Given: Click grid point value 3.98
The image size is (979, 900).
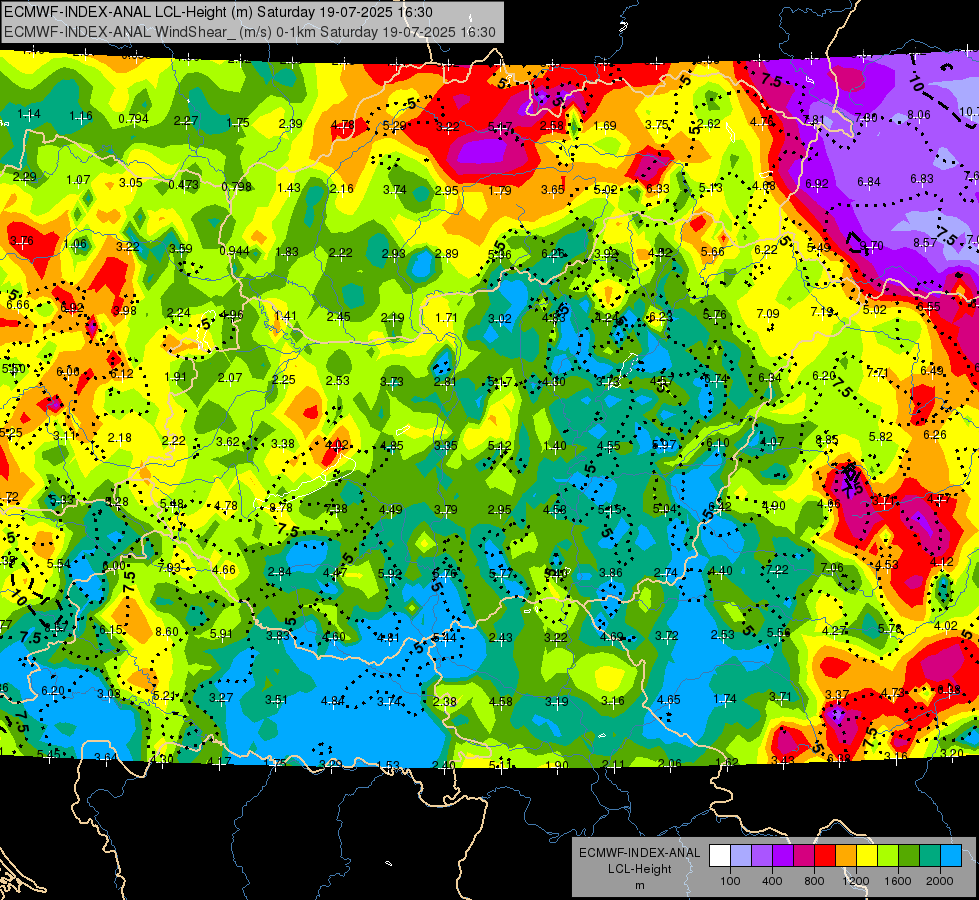Looking at the screenshot, I should tap(124, 310).
